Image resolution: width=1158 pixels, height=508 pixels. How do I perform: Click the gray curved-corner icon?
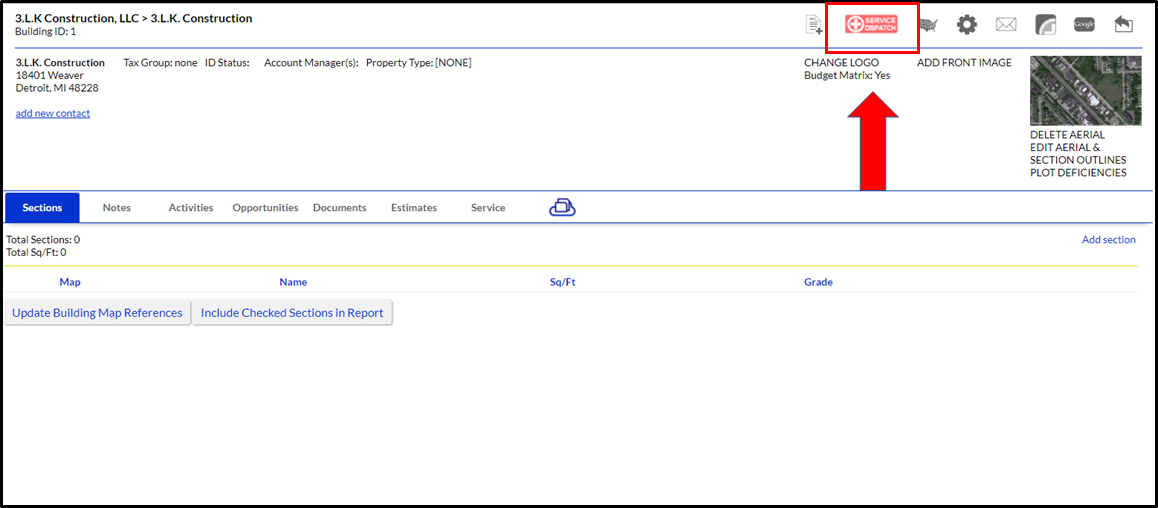[x=1045, y=25]
